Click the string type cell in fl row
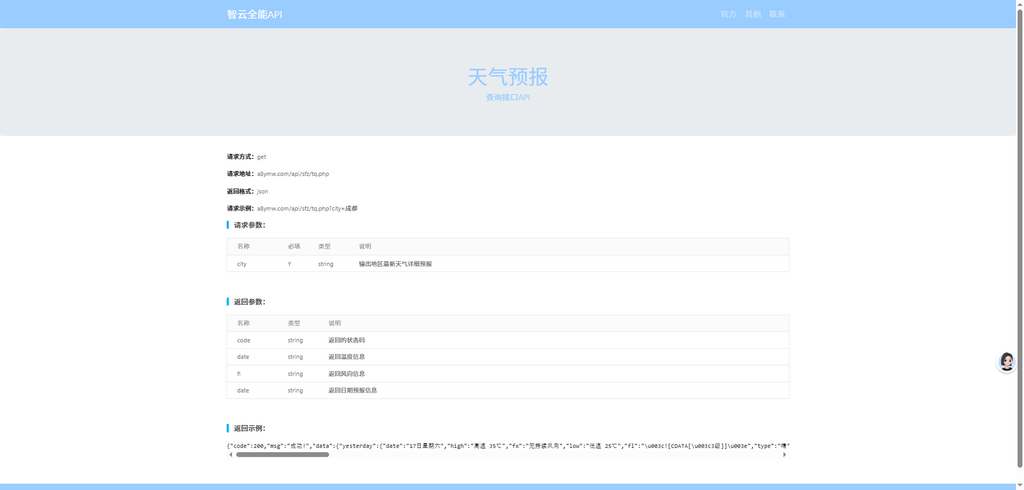Screen dimensions: 1024x490 click(x=295, y=374)
